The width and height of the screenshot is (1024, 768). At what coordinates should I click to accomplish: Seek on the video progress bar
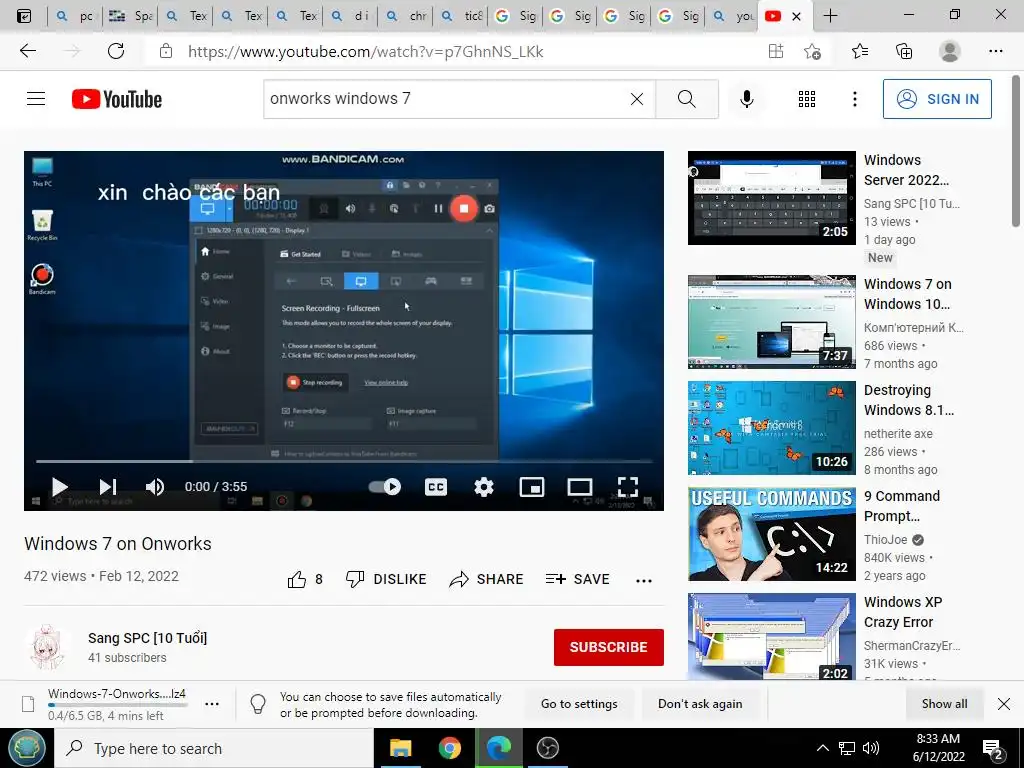pyautogui.click(x=344, y=461)
